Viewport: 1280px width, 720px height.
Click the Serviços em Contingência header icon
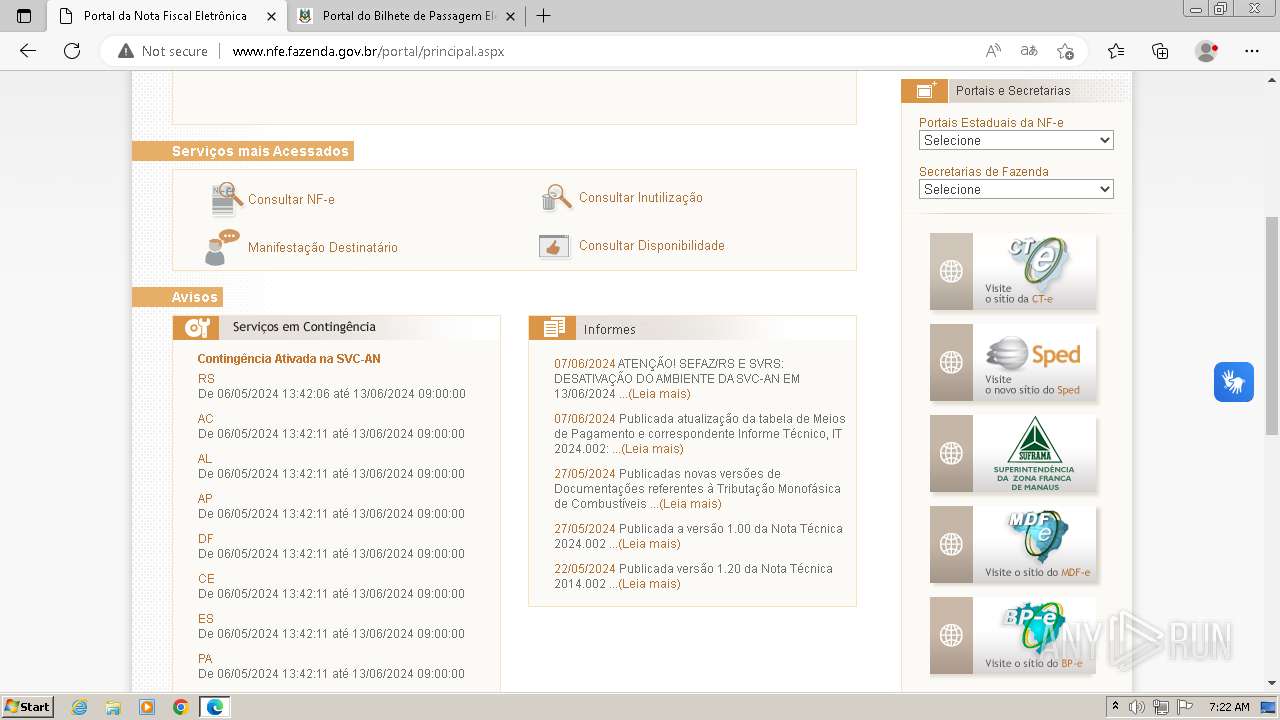point(196,328)
